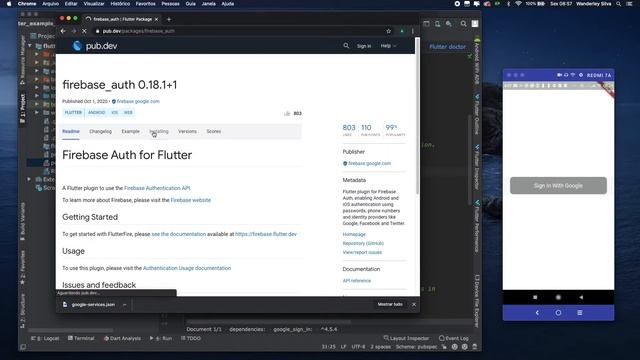640x360 pixels.
Task: Open Firebase Authentication API link
Action: click(157, 188)
